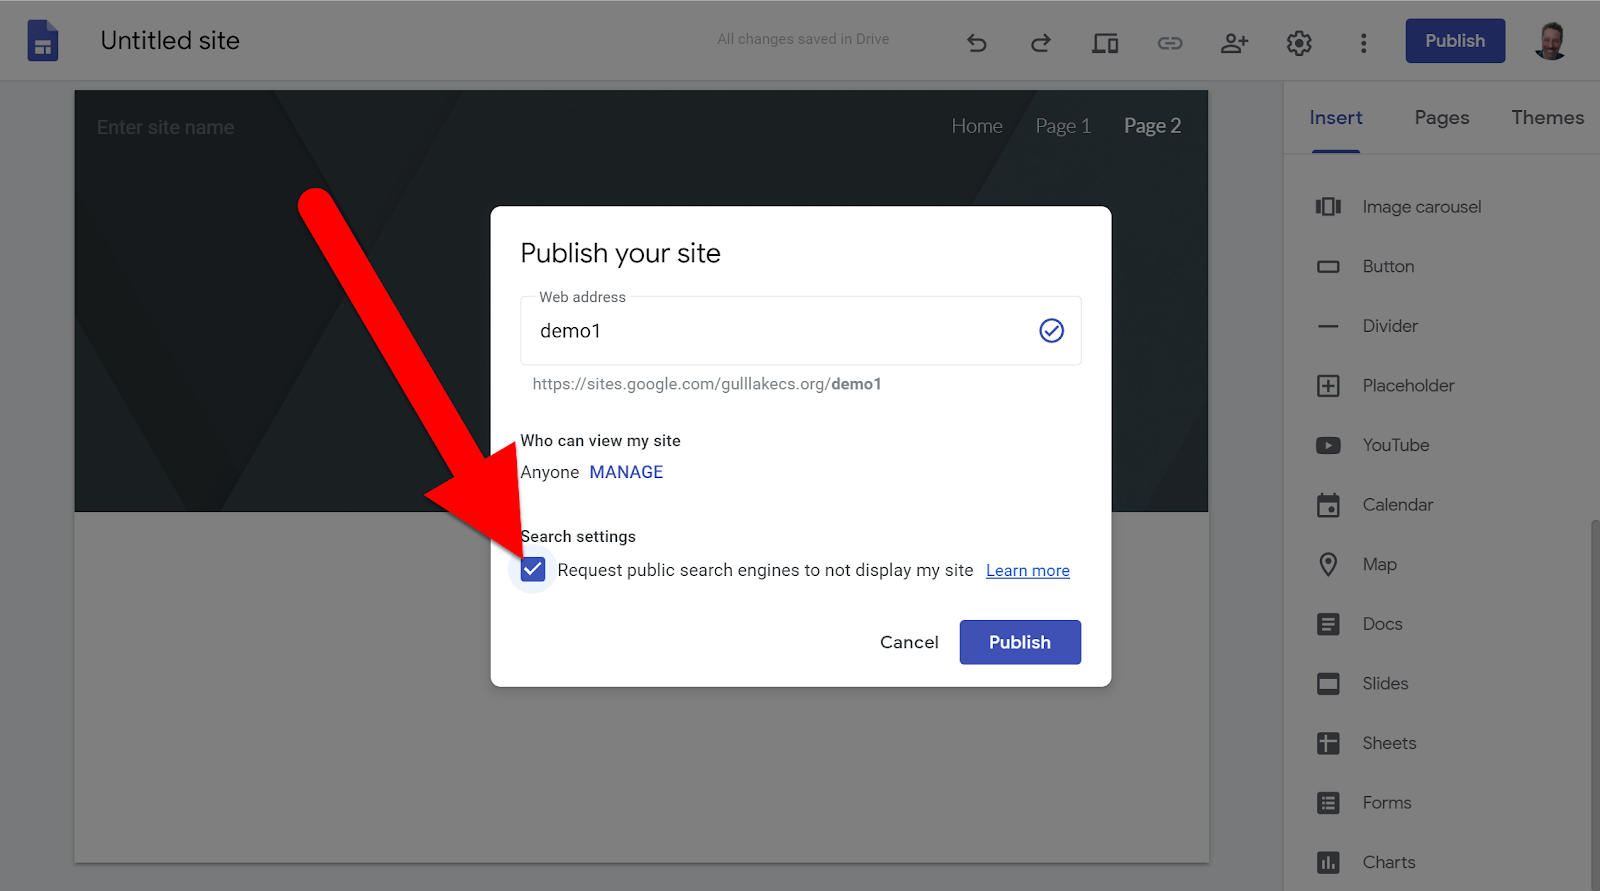Click the Enter site name field

pyautogui.click(x=166, y=128)
